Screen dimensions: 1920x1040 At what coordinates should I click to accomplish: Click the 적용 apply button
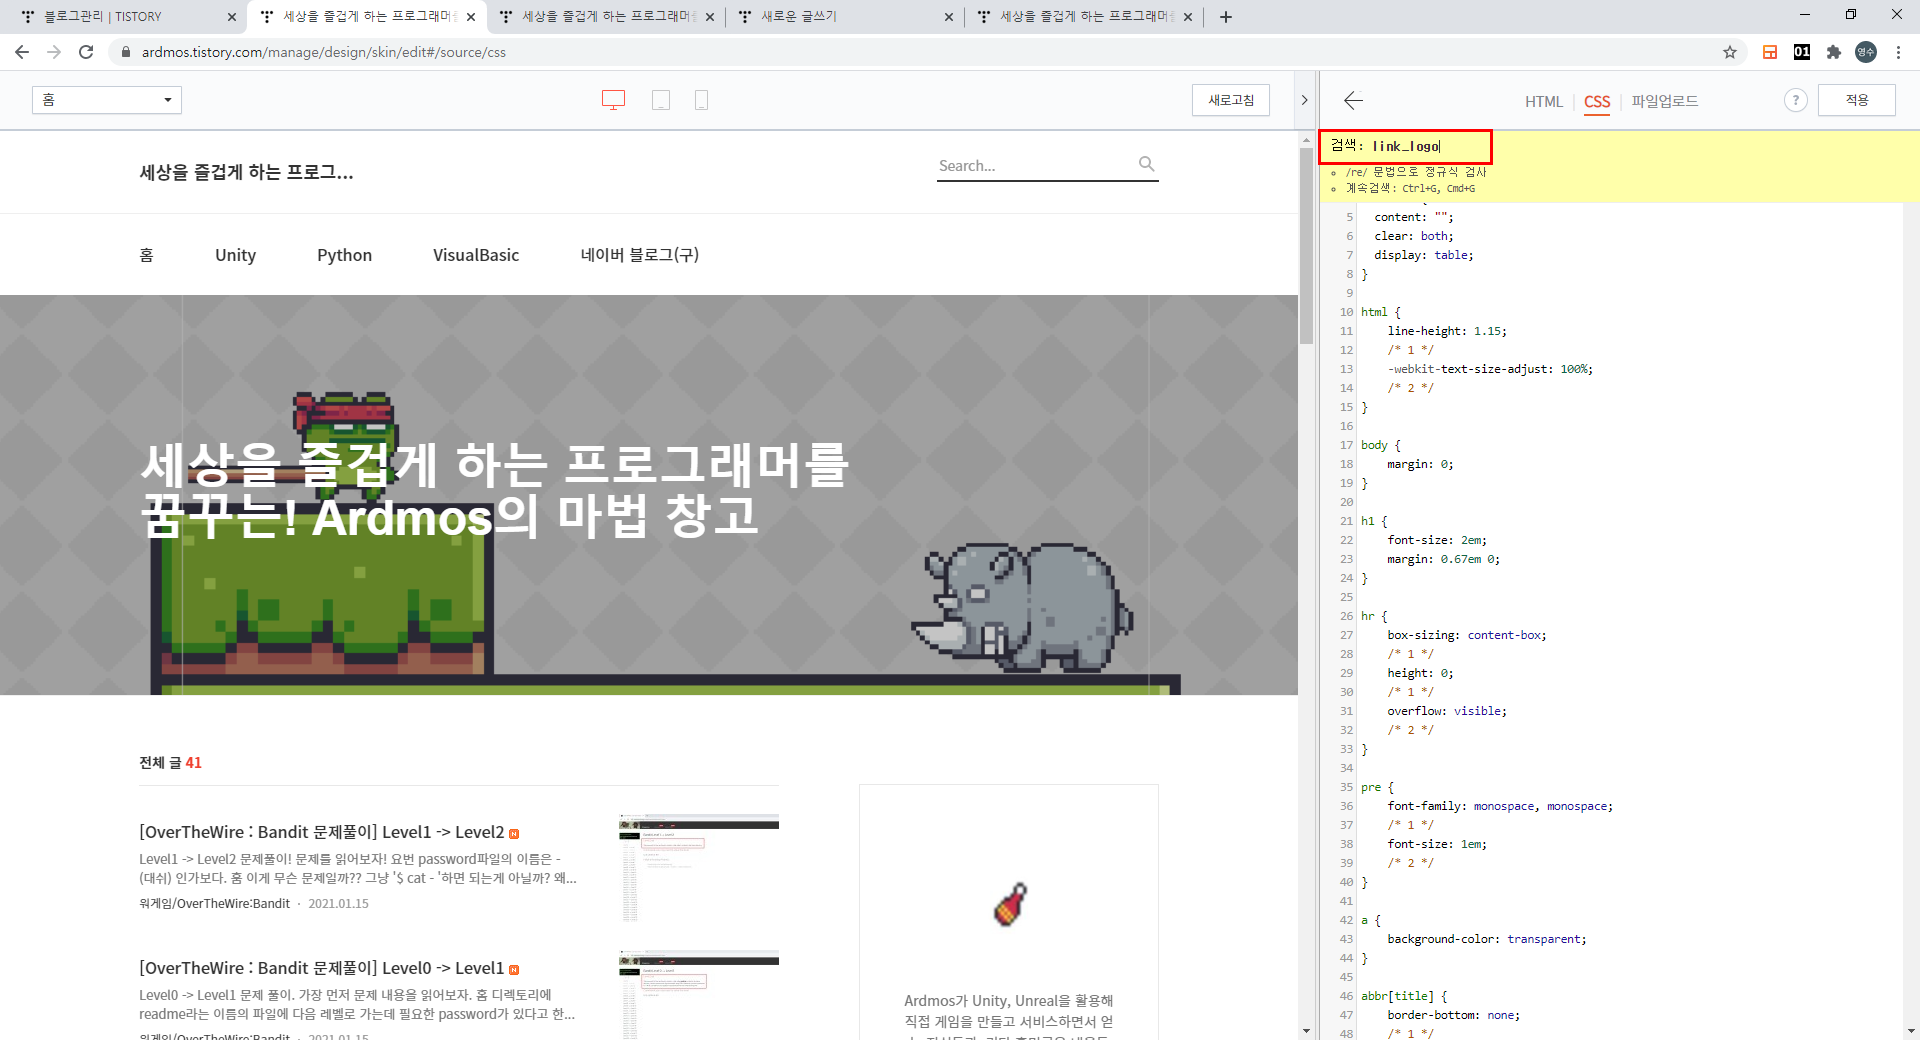(1857, 100)
